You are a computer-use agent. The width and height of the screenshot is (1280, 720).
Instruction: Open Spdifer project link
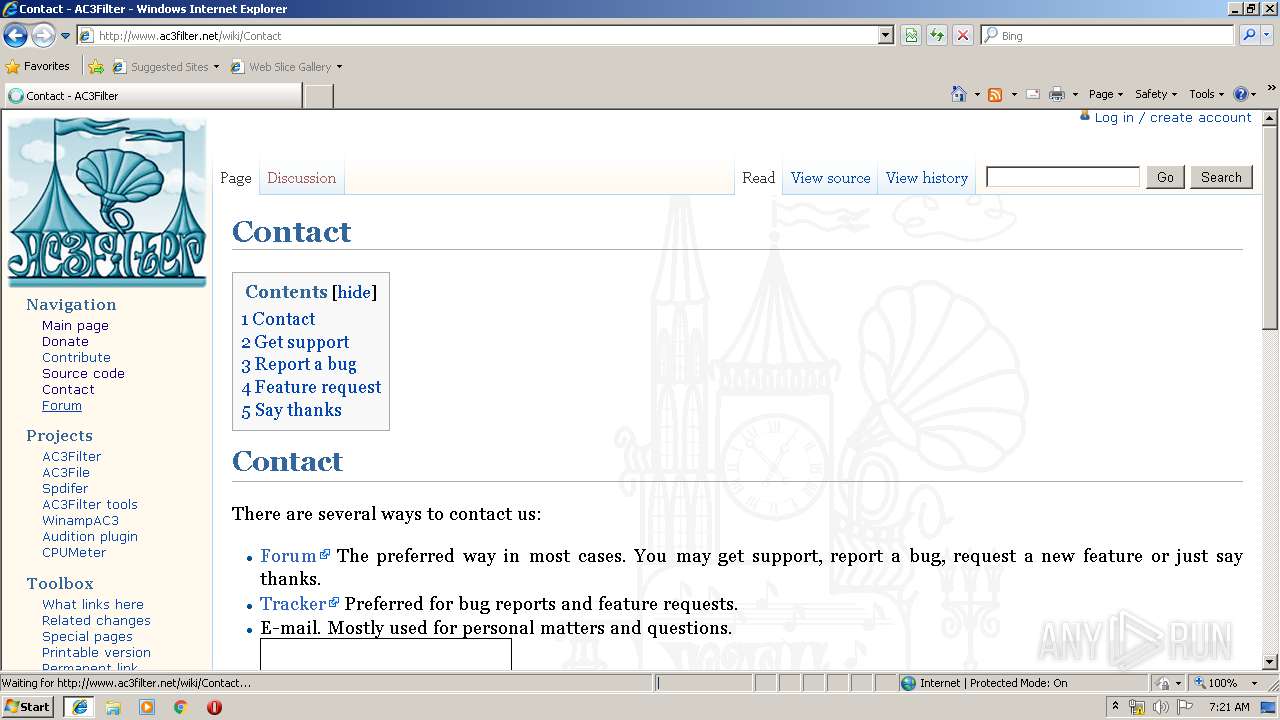[x=65, y=488]
